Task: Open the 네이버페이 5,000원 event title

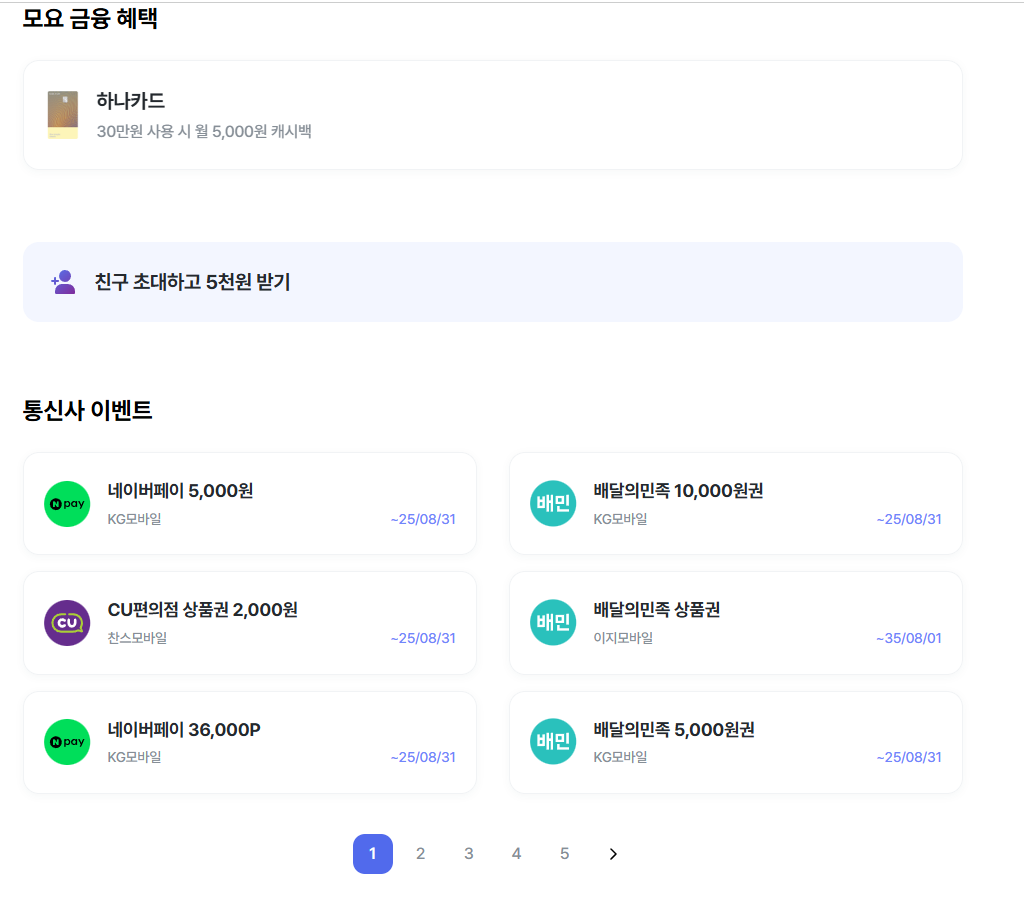Action: (180, 491)
